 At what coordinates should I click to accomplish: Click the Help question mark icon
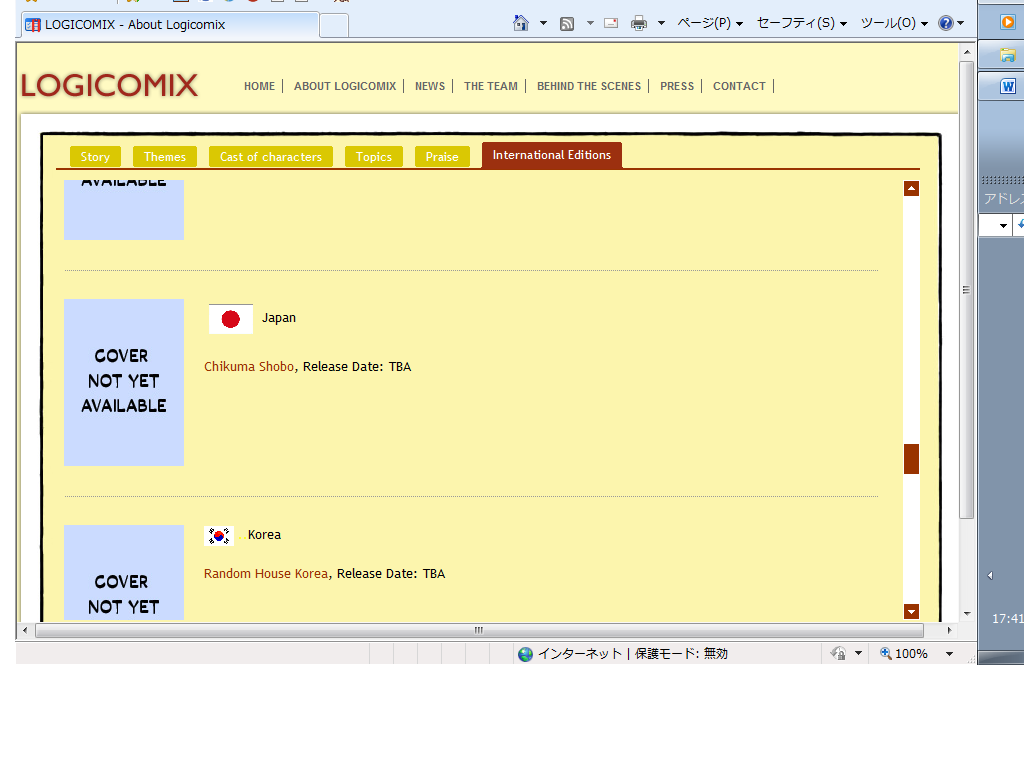(946, 24)
